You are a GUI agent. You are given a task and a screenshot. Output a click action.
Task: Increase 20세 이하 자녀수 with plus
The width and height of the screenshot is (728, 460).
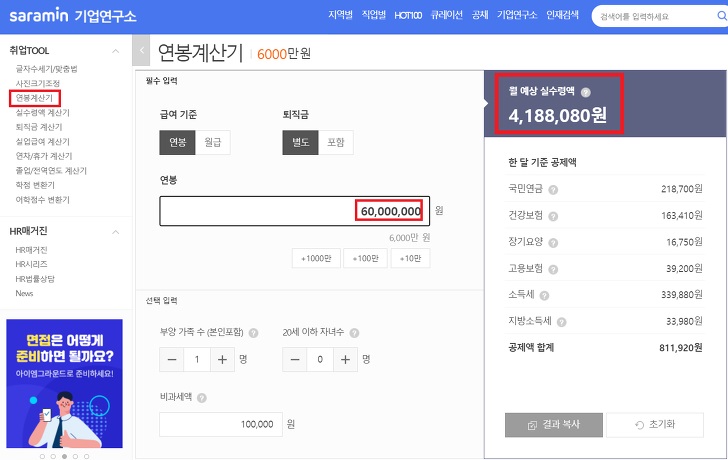tap(345, 360)
